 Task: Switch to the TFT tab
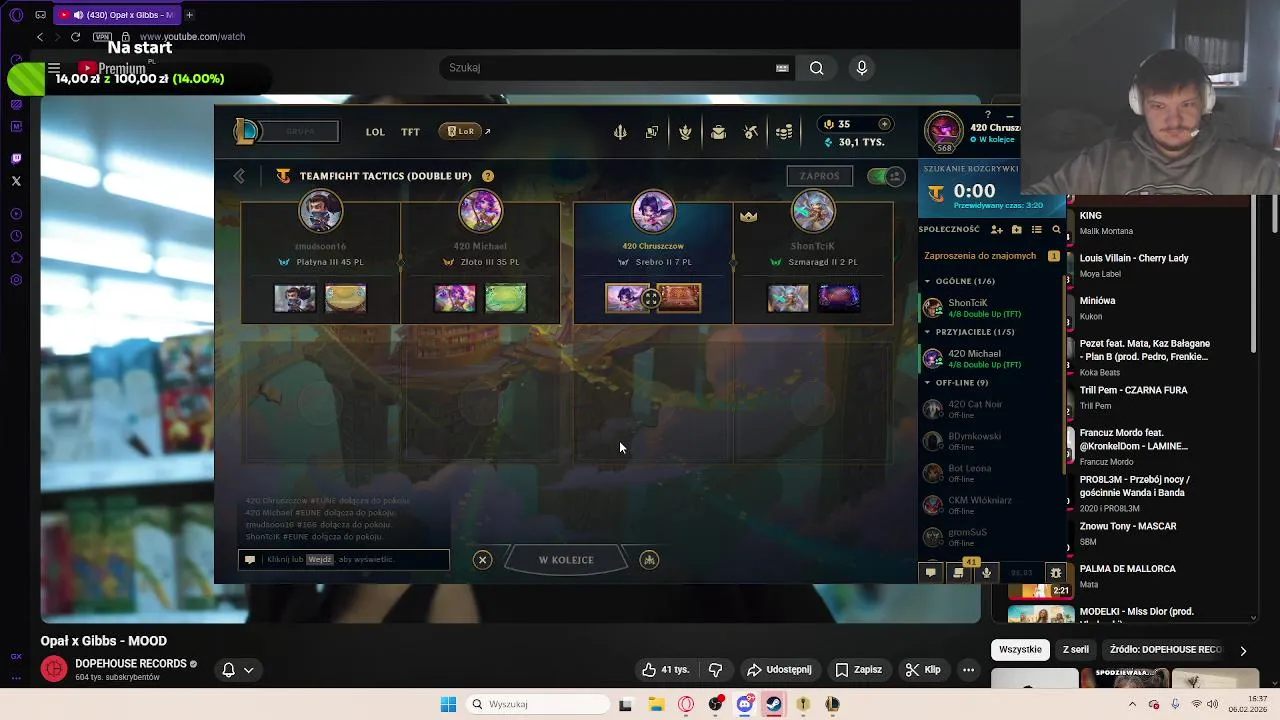pos(410,132)
